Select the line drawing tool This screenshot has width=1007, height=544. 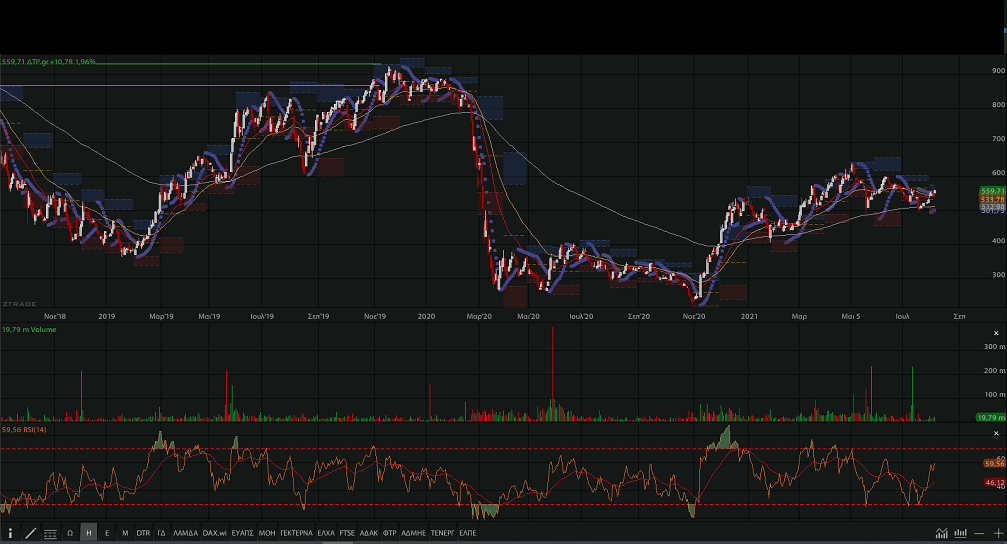pyautogui.click(x=30, y=533)
